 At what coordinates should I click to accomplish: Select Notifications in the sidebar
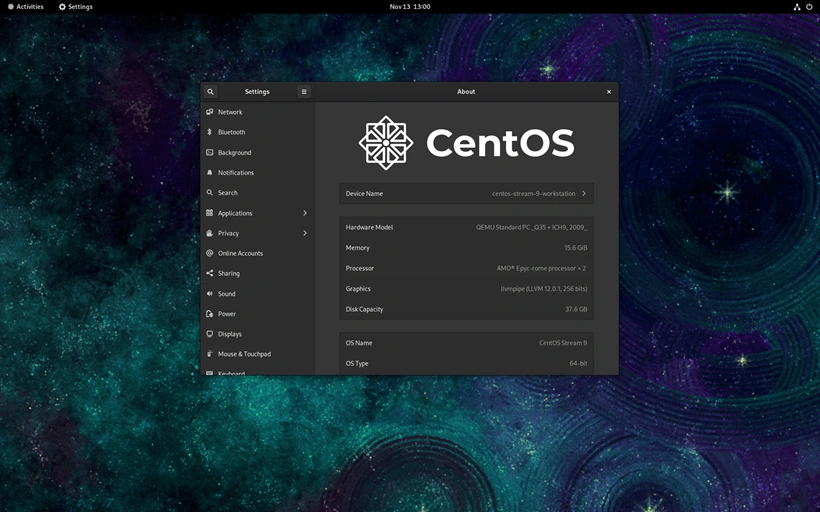tap(257, 173)
